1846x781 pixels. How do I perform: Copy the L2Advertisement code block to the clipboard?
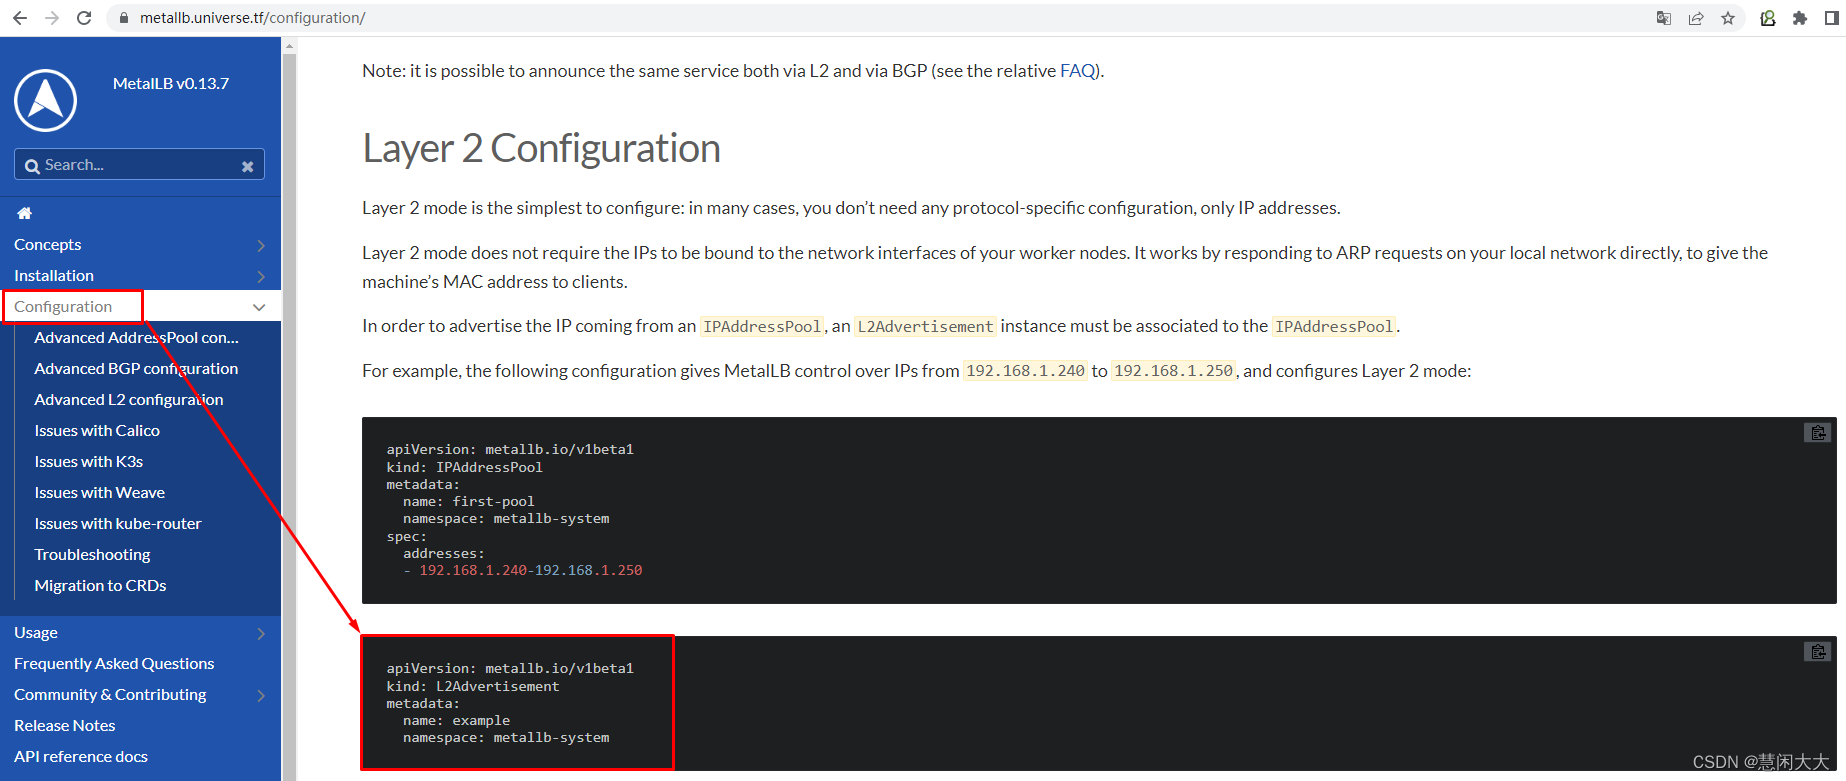point(1818,652)
